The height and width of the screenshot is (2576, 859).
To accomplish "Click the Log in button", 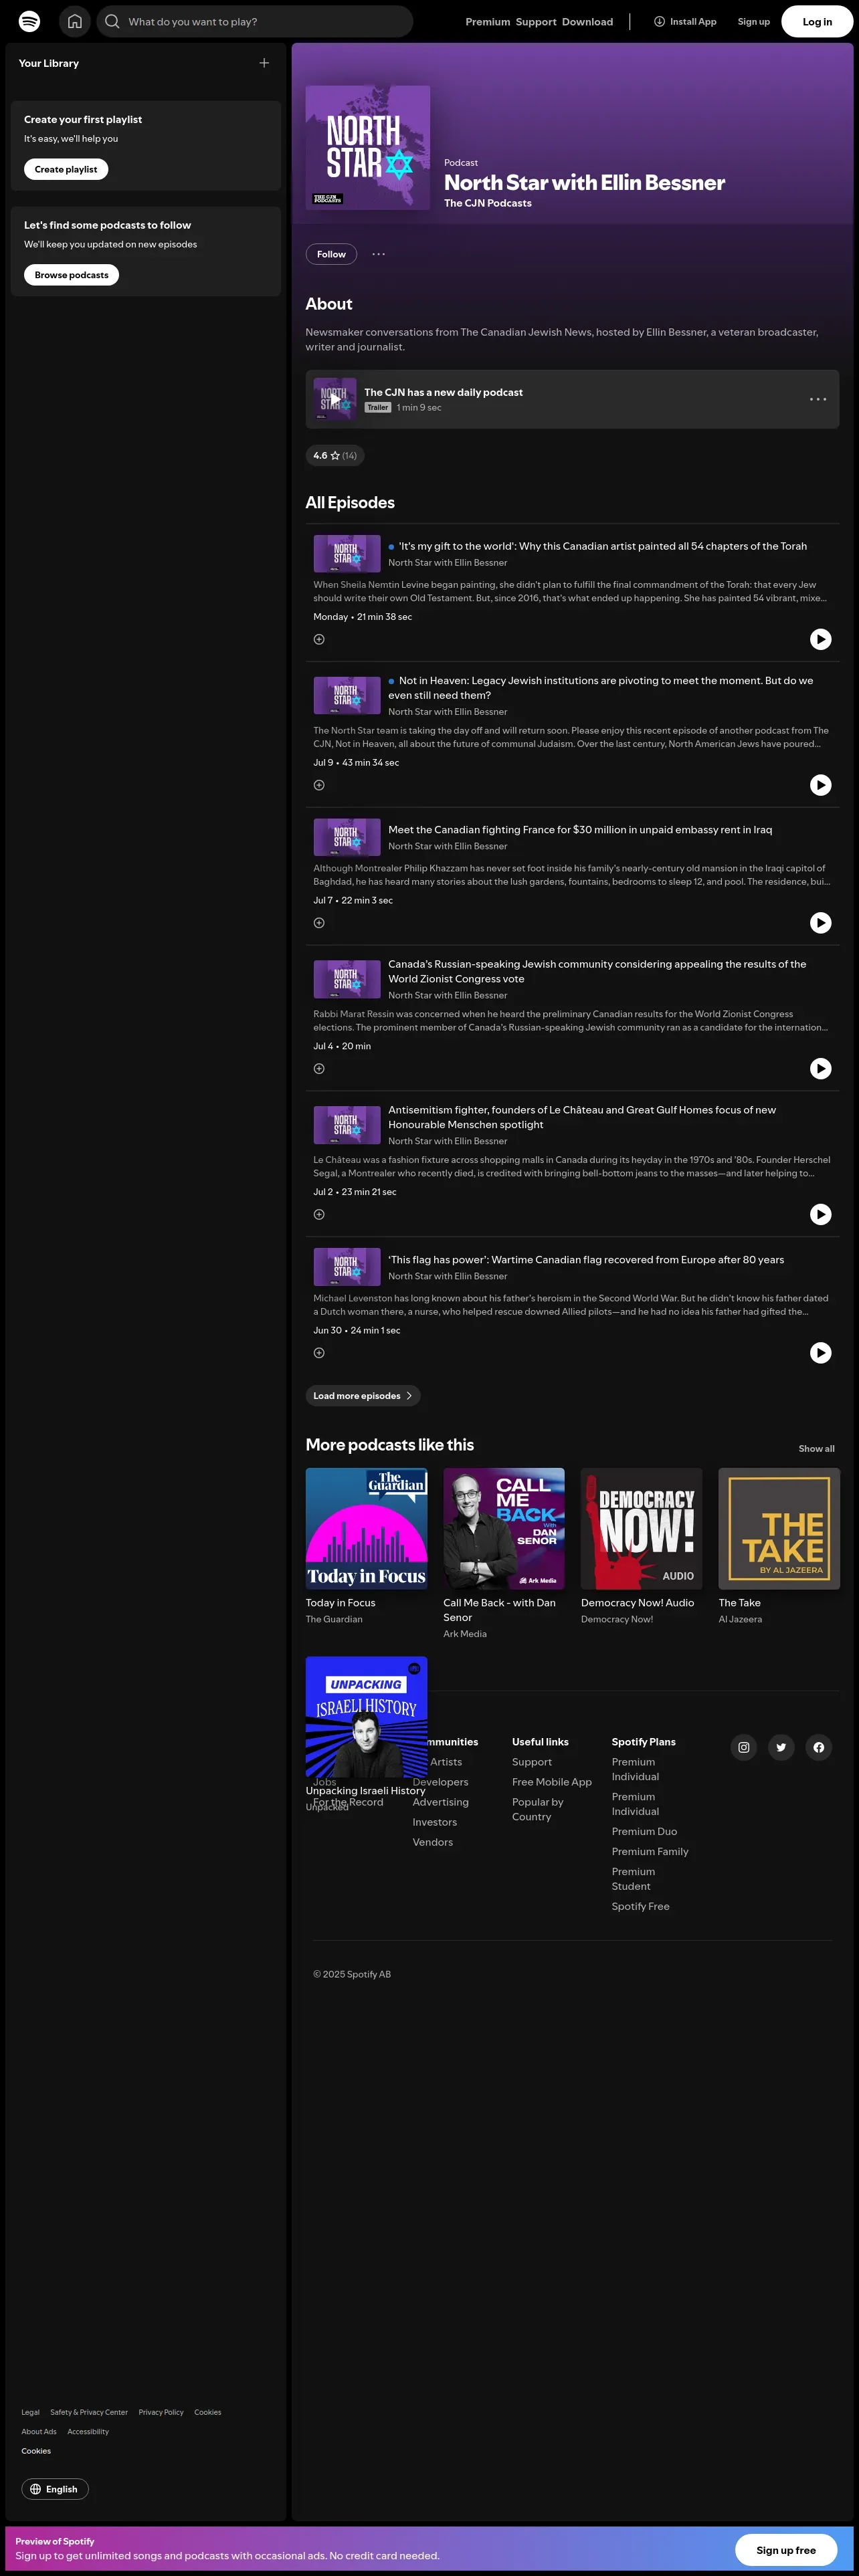I will 817,21.
